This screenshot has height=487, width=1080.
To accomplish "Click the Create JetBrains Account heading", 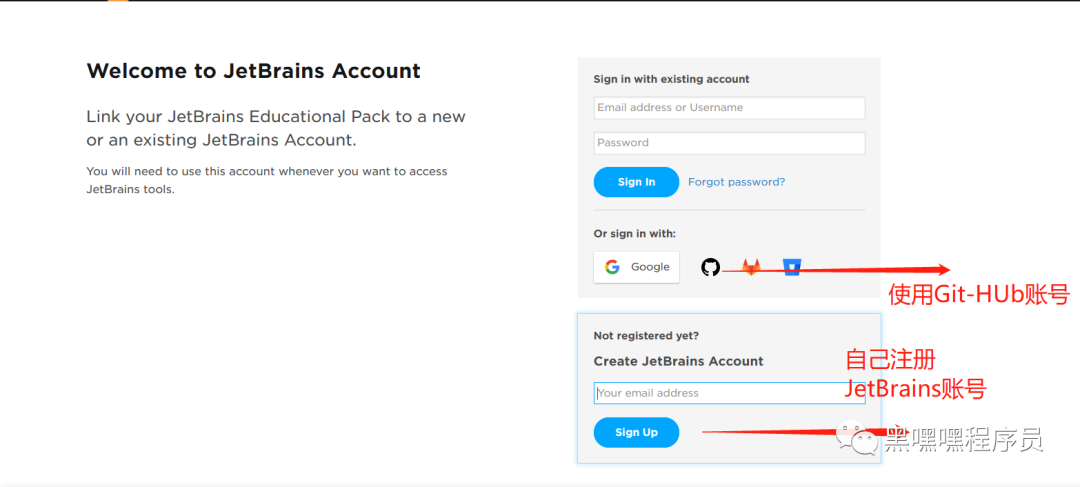I will pyautogui.click(x=678, y=361).
